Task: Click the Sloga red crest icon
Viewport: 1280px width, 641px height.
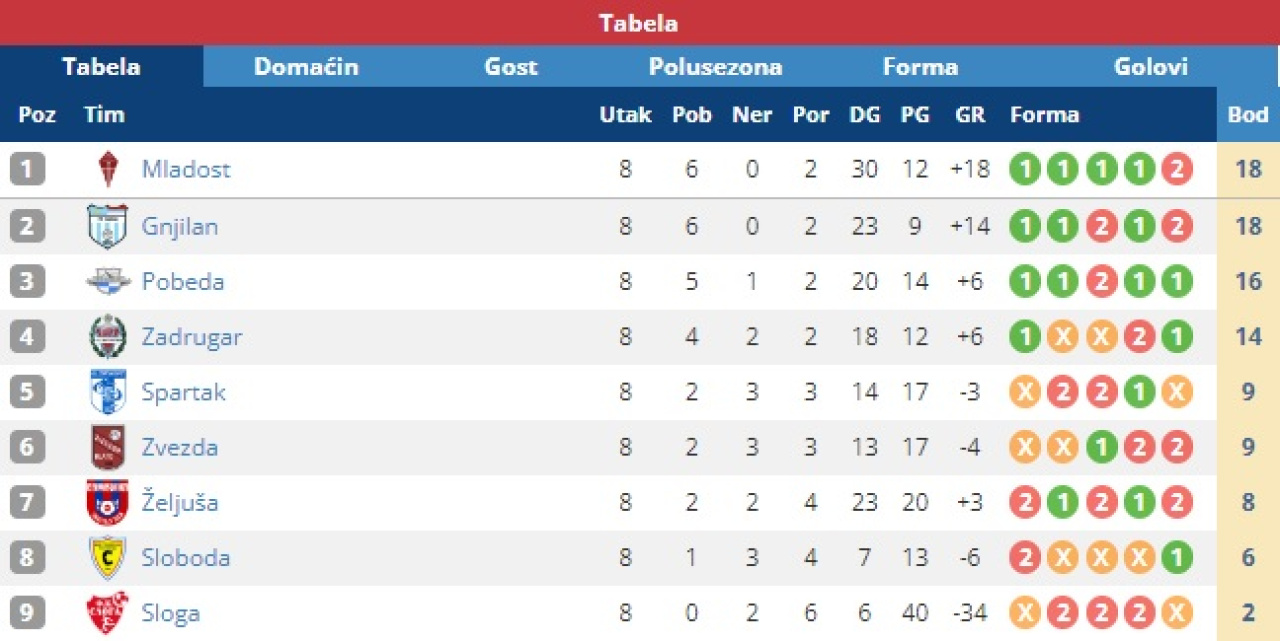Action: click(x=108, y=613)
